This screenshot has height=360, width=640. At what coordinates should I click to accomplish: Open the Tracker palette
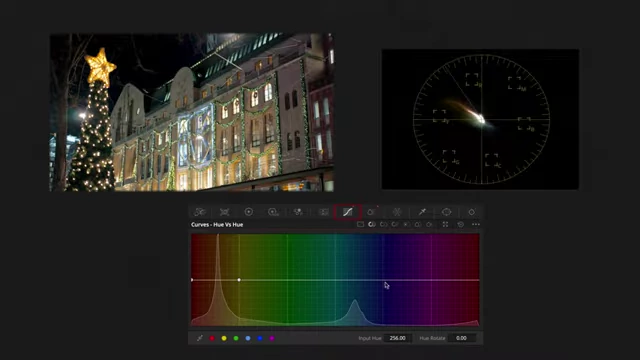pyautogui.click(x=471, y=212)
